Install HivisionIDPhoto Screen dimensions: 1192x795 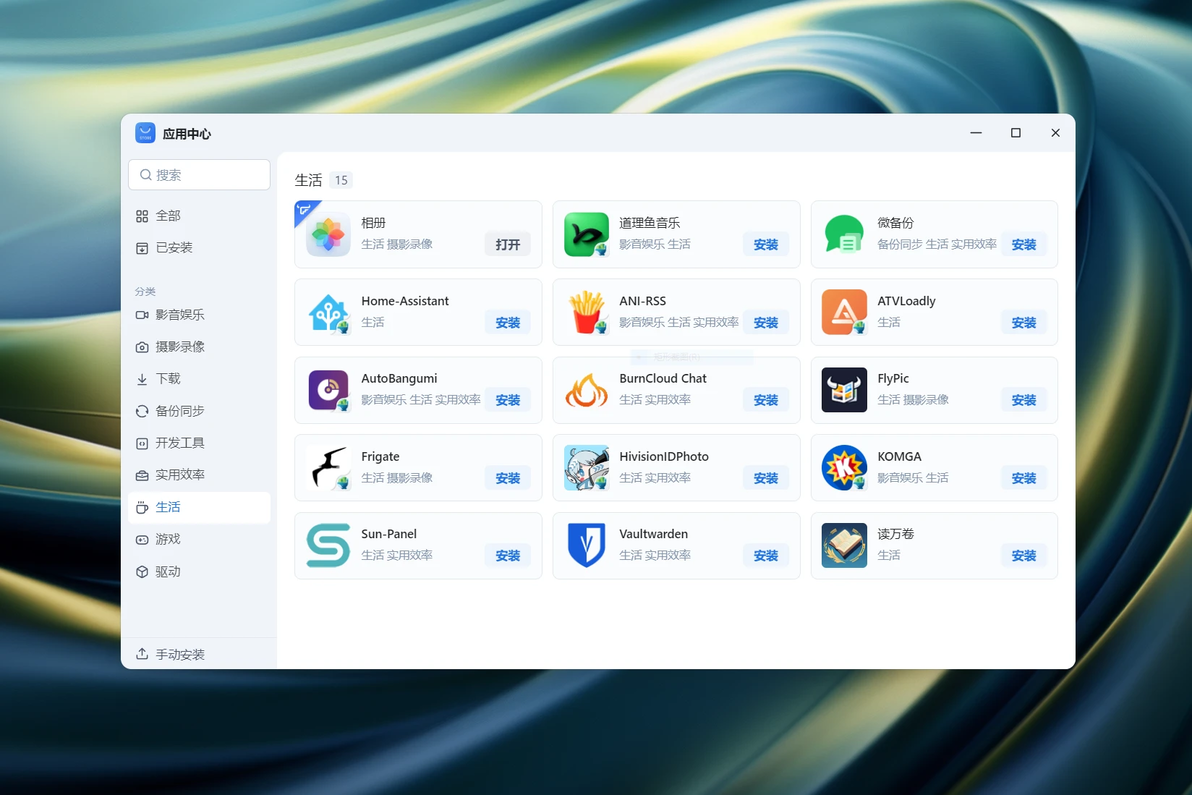[x=766, y=478]
